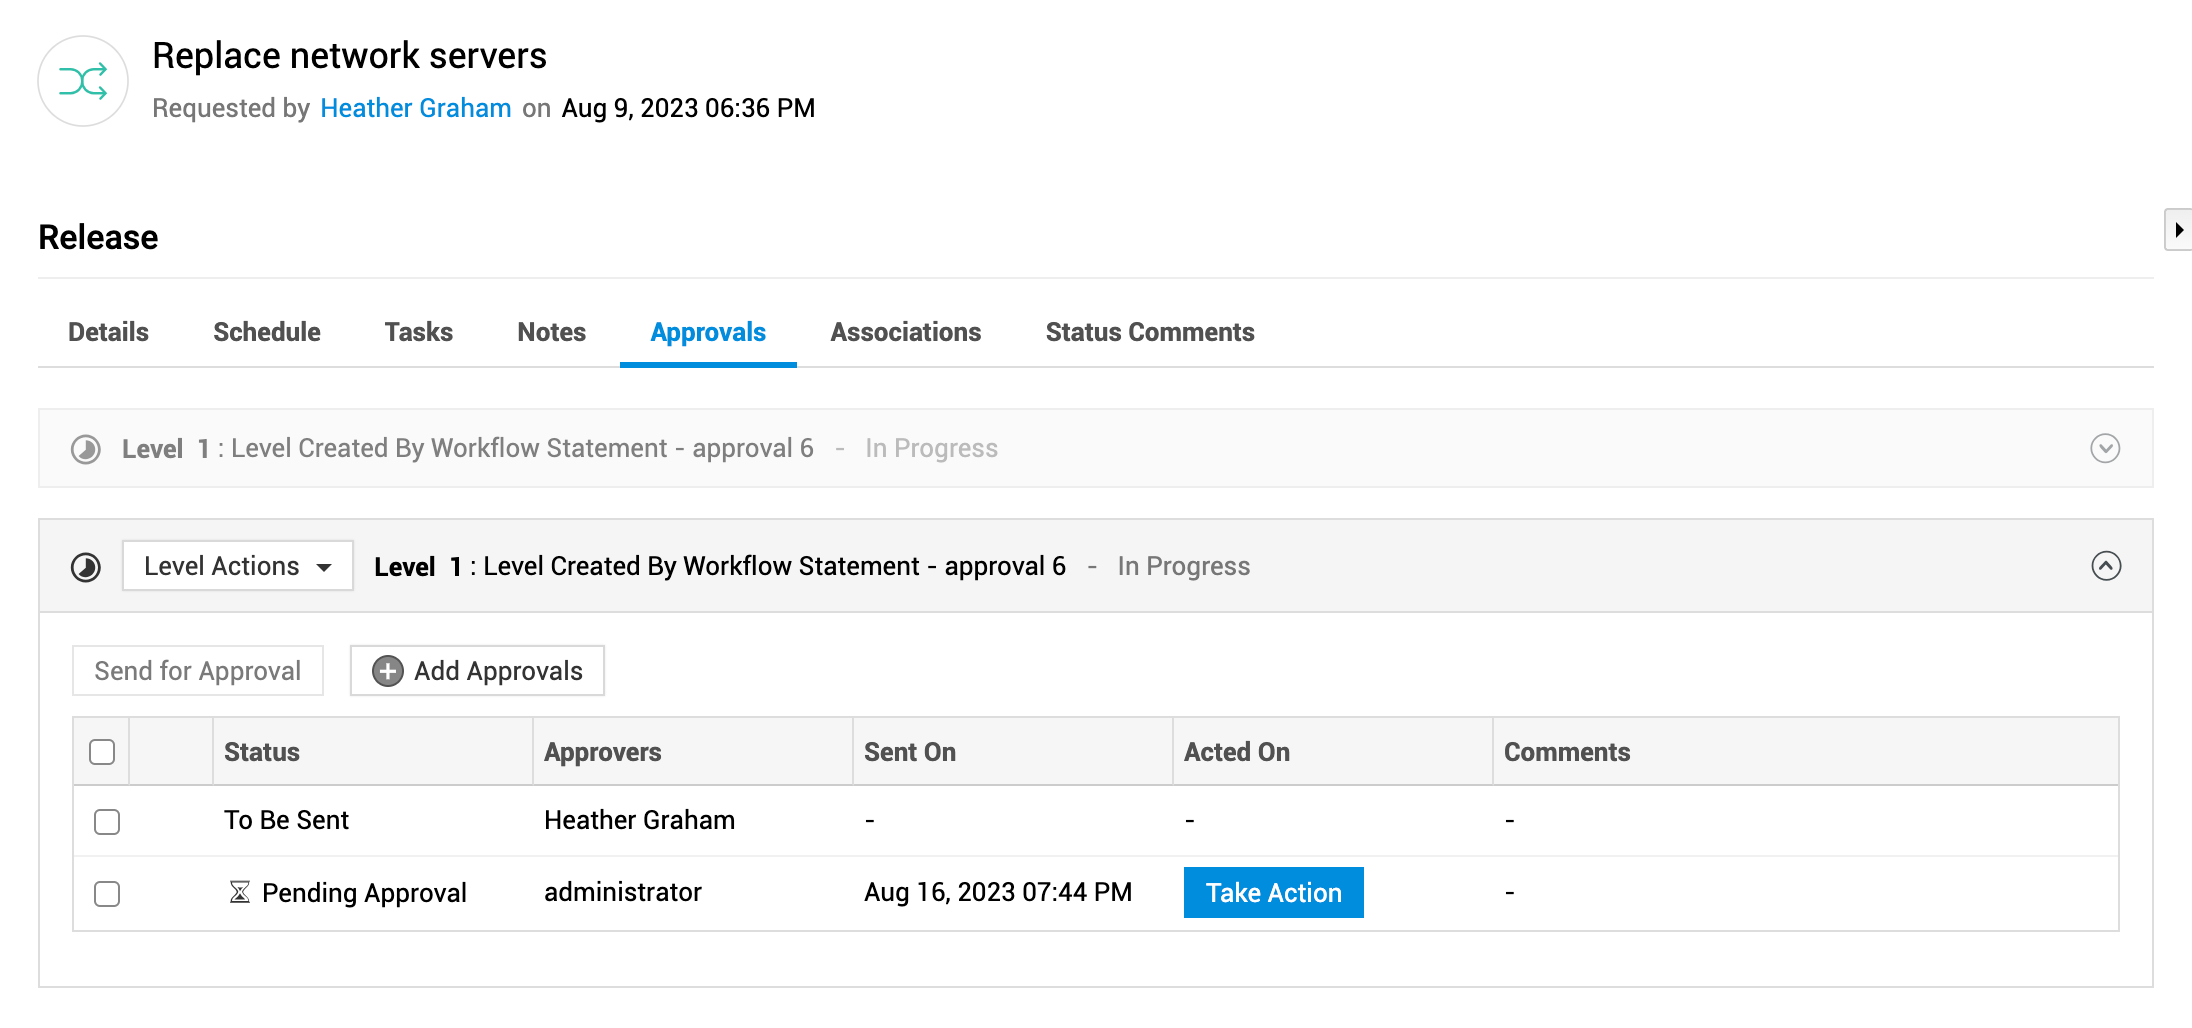The height and width of the screenshot is (1028, 2192).
Task: Click the hourglass icon beside Pending Approval
Action: pyautogui.click(x=239, y=892)
